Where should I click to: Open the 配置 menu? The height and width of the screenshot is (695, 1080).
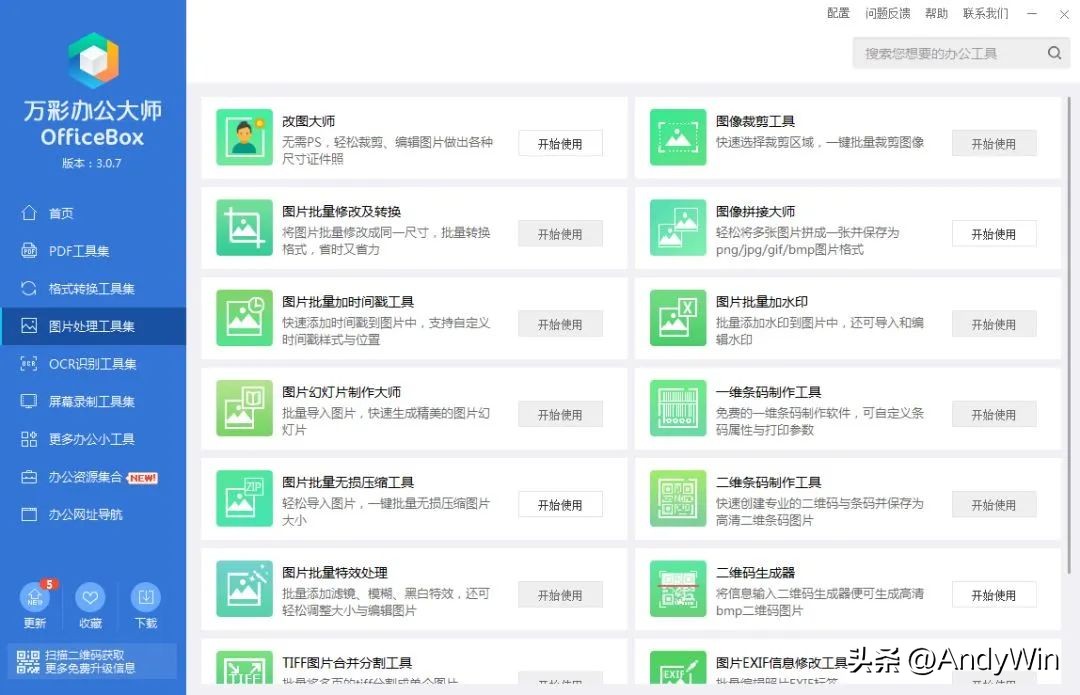838,13
